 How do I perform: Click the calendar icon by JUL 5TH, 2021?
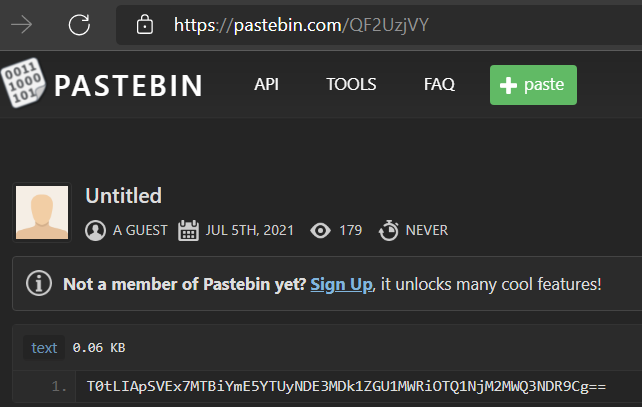(188, 231)
